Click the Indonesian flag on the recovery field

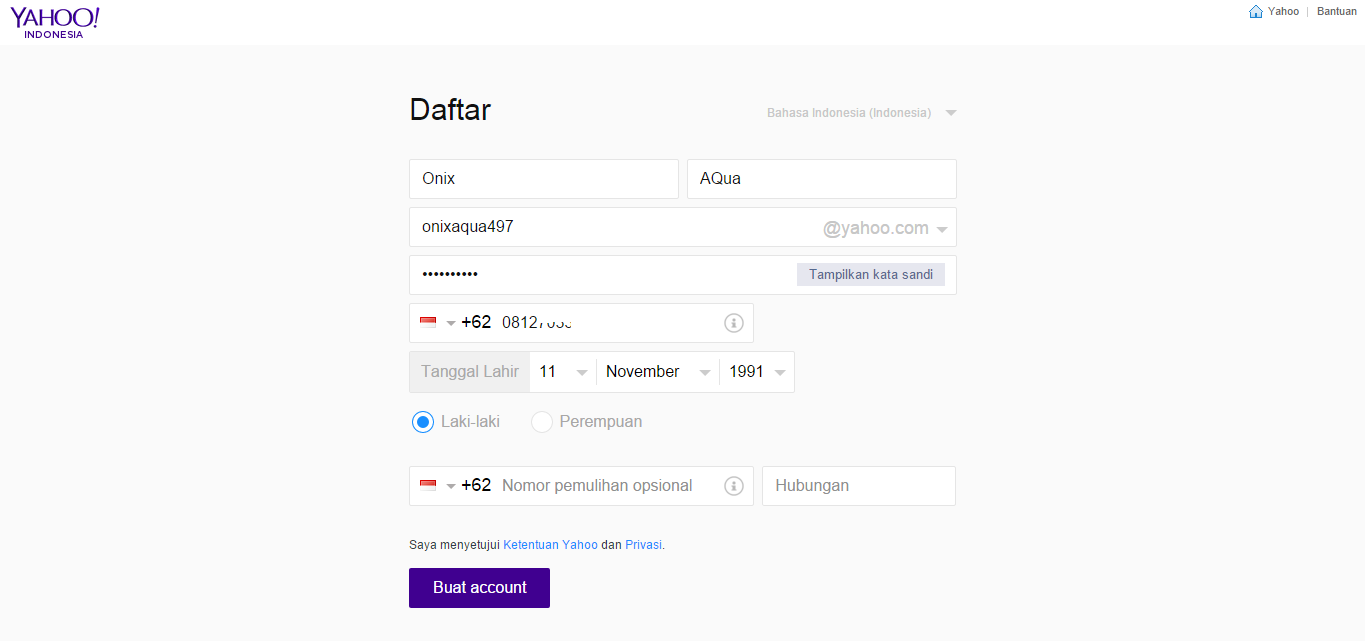pyautogui.click(x=427, y=485)
